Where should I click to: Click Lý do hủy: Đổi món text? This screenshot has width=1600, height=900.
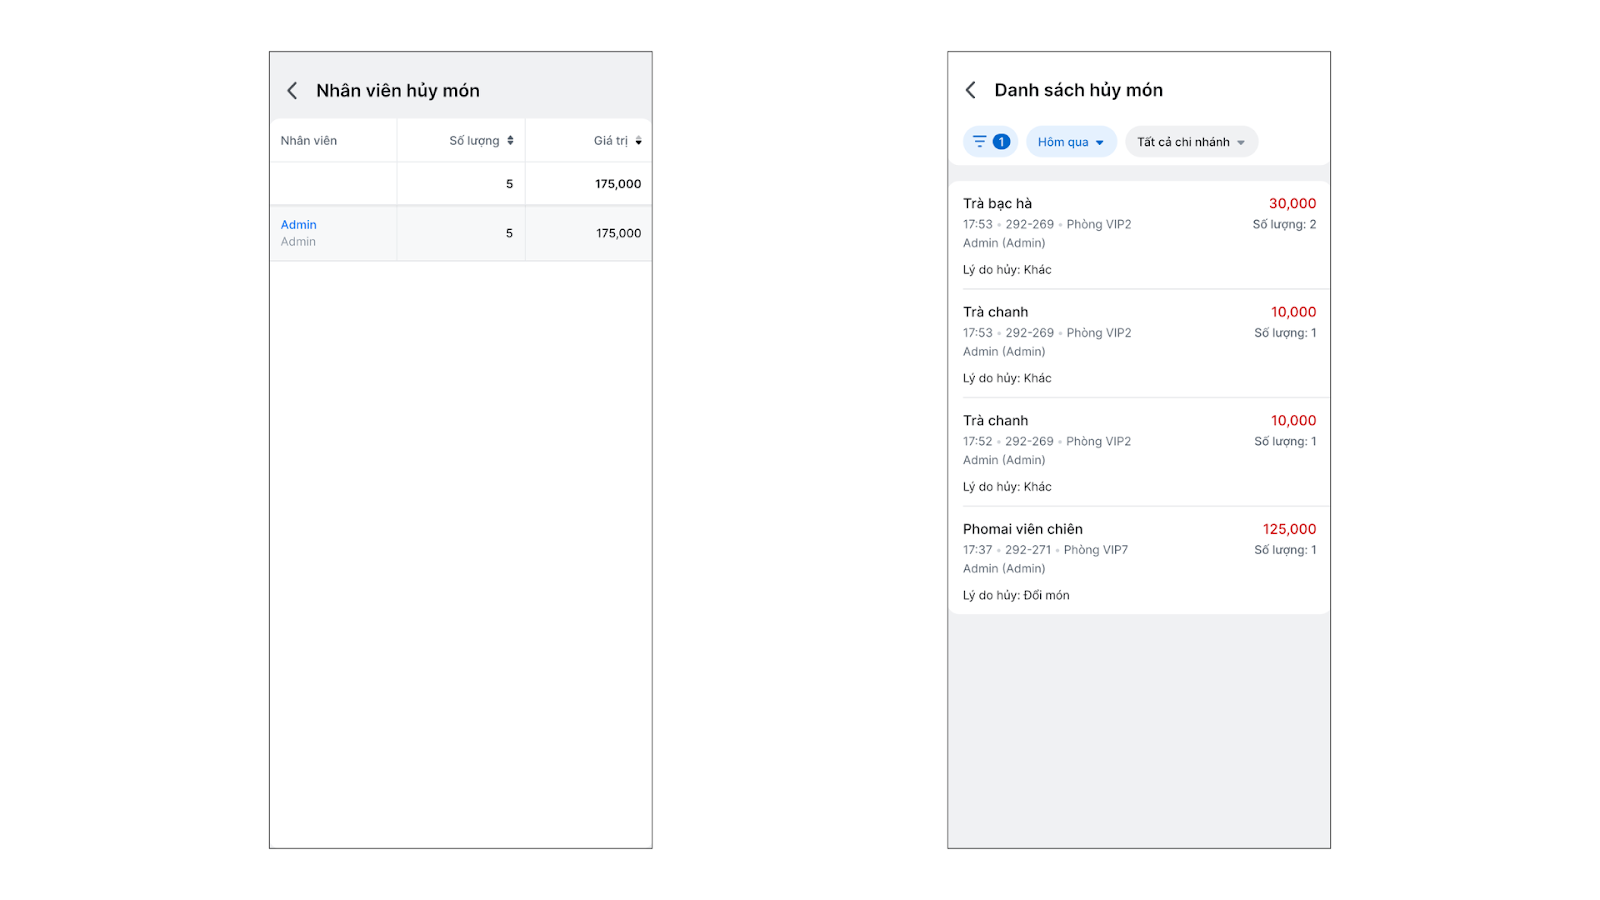point(1016,596)
